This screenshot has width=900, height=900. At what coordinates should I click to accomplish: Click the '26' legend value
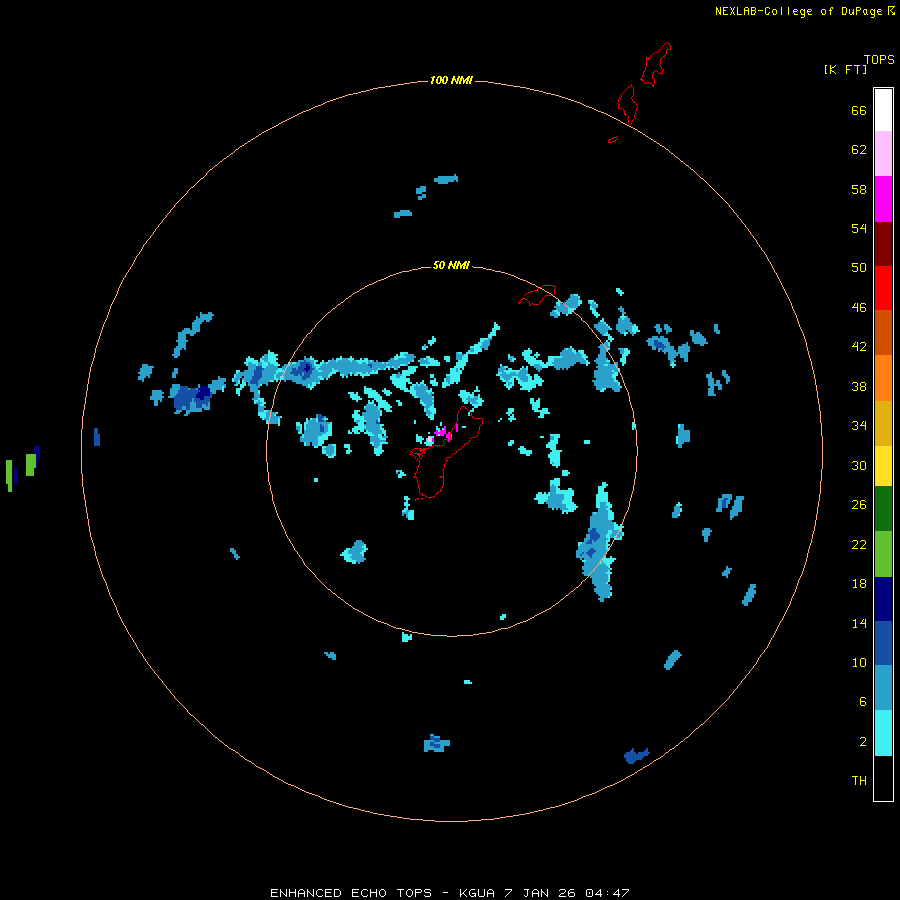[859, 505]
